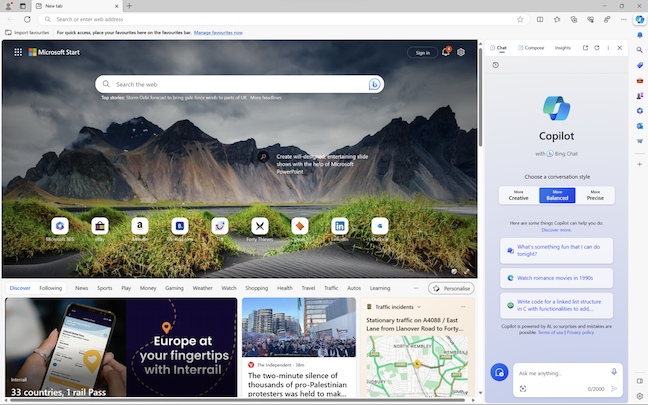Image resolution: width=648 pixels, height=405 pixels.
Task: Click the Bing chat icon in search box
Action: coord(374,84)
